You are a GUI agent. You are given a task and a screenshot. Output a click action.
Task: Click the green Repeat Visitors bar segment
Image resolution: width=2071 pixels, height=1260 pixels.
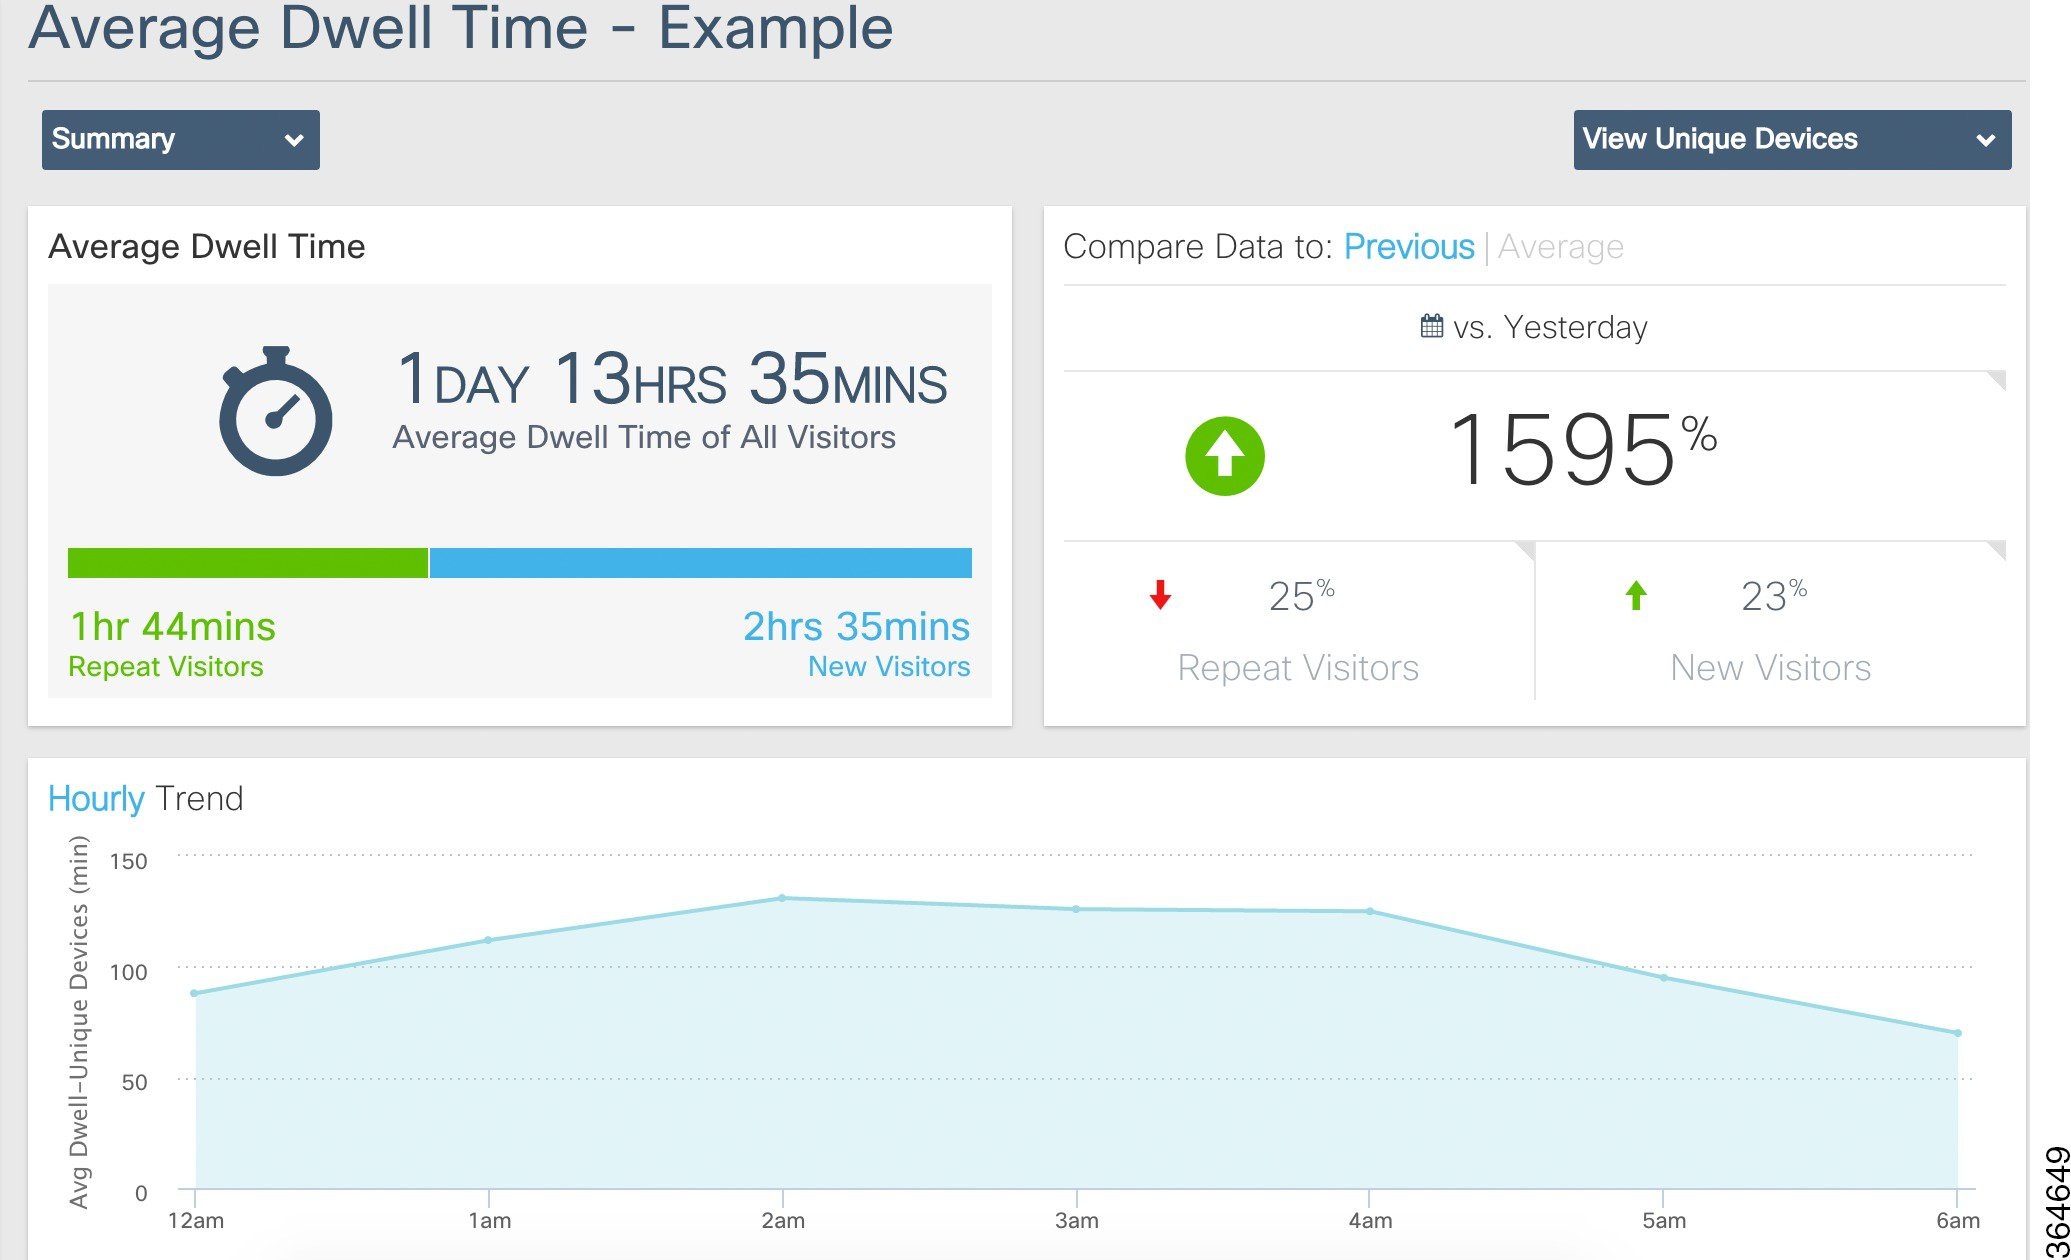pyautogui.click(x=248, y=563)
